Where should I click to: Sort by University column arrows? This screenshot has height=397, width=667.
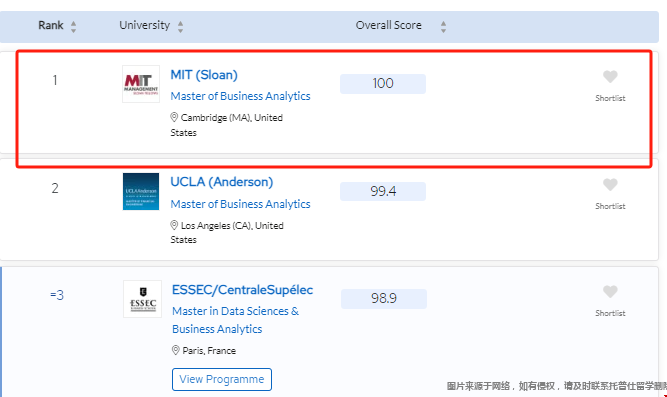(x=180, y=27)
